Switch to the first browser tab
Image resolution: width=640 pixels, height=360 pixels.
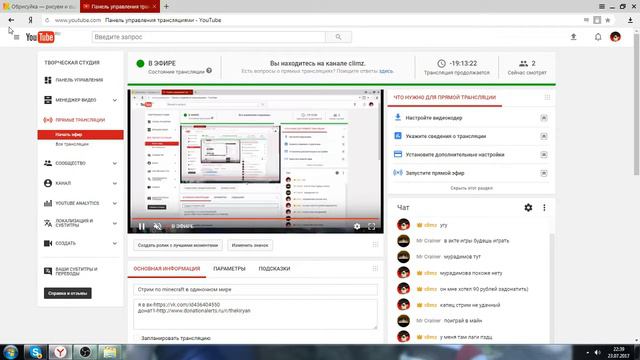point(40,7)
